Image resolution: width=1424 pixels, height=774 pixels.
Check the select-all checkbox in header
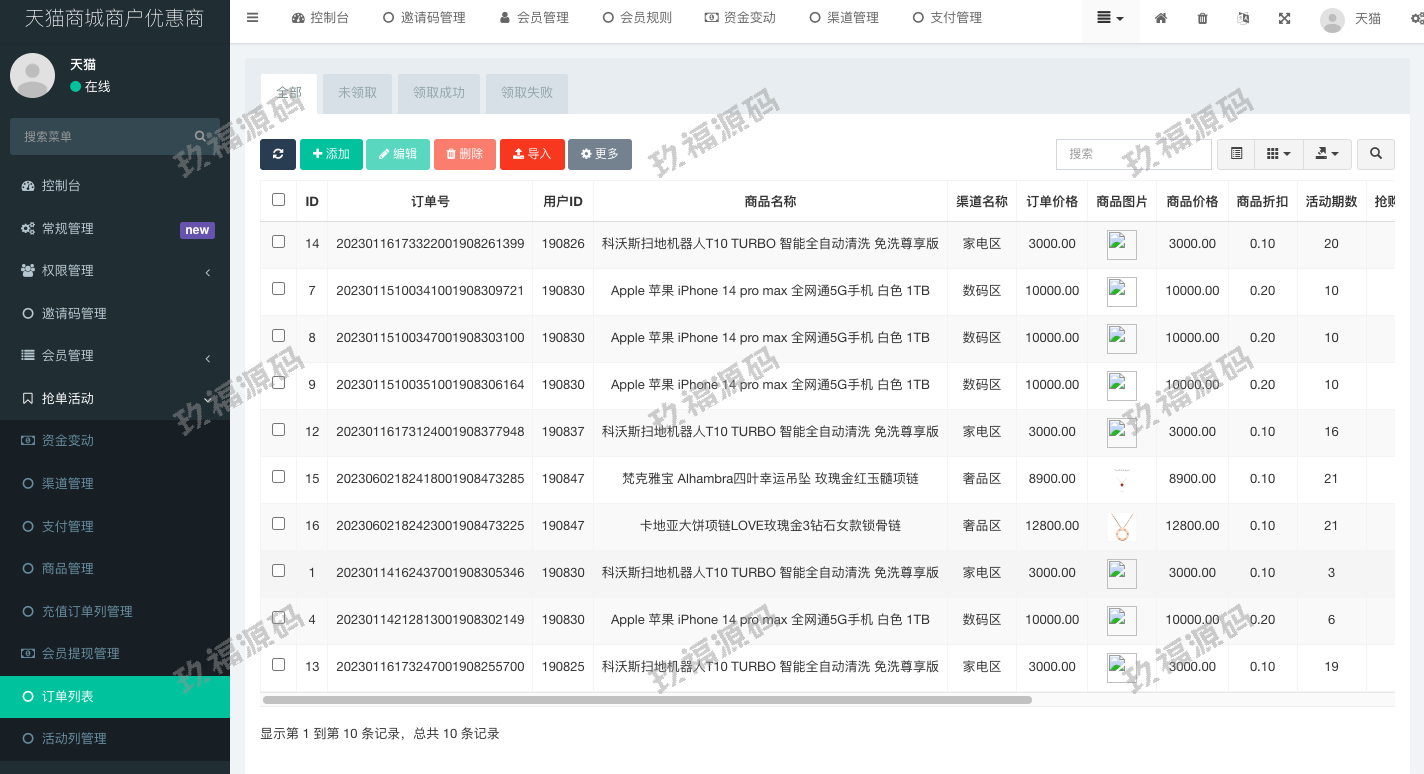[x=278, y=200]
